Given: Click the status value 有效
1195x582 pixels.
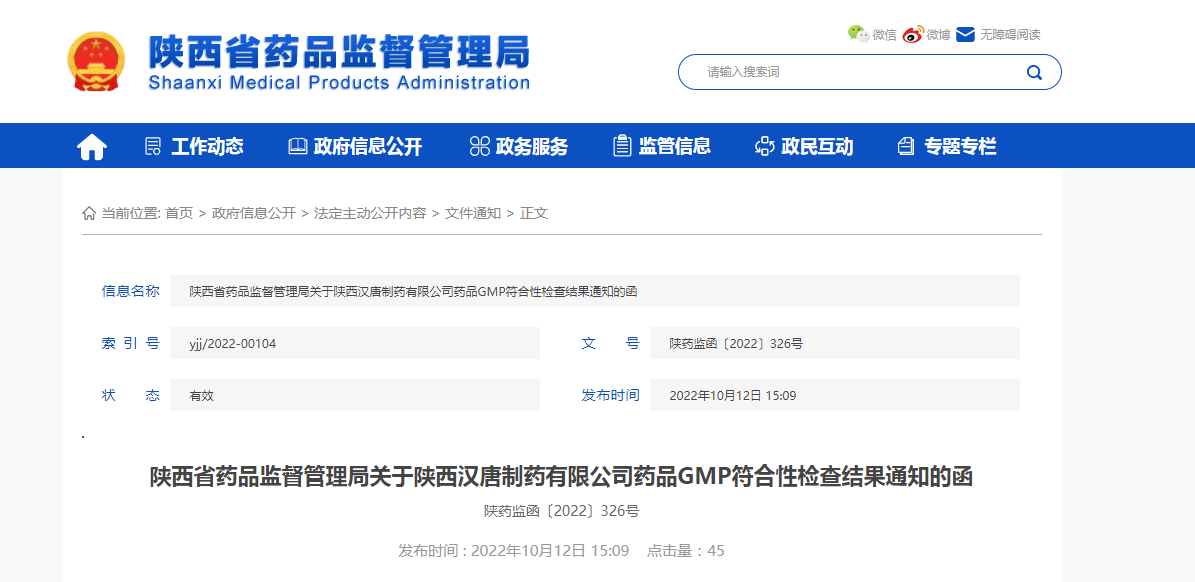Looking at the screenshot, I should (x=355, y=395).
